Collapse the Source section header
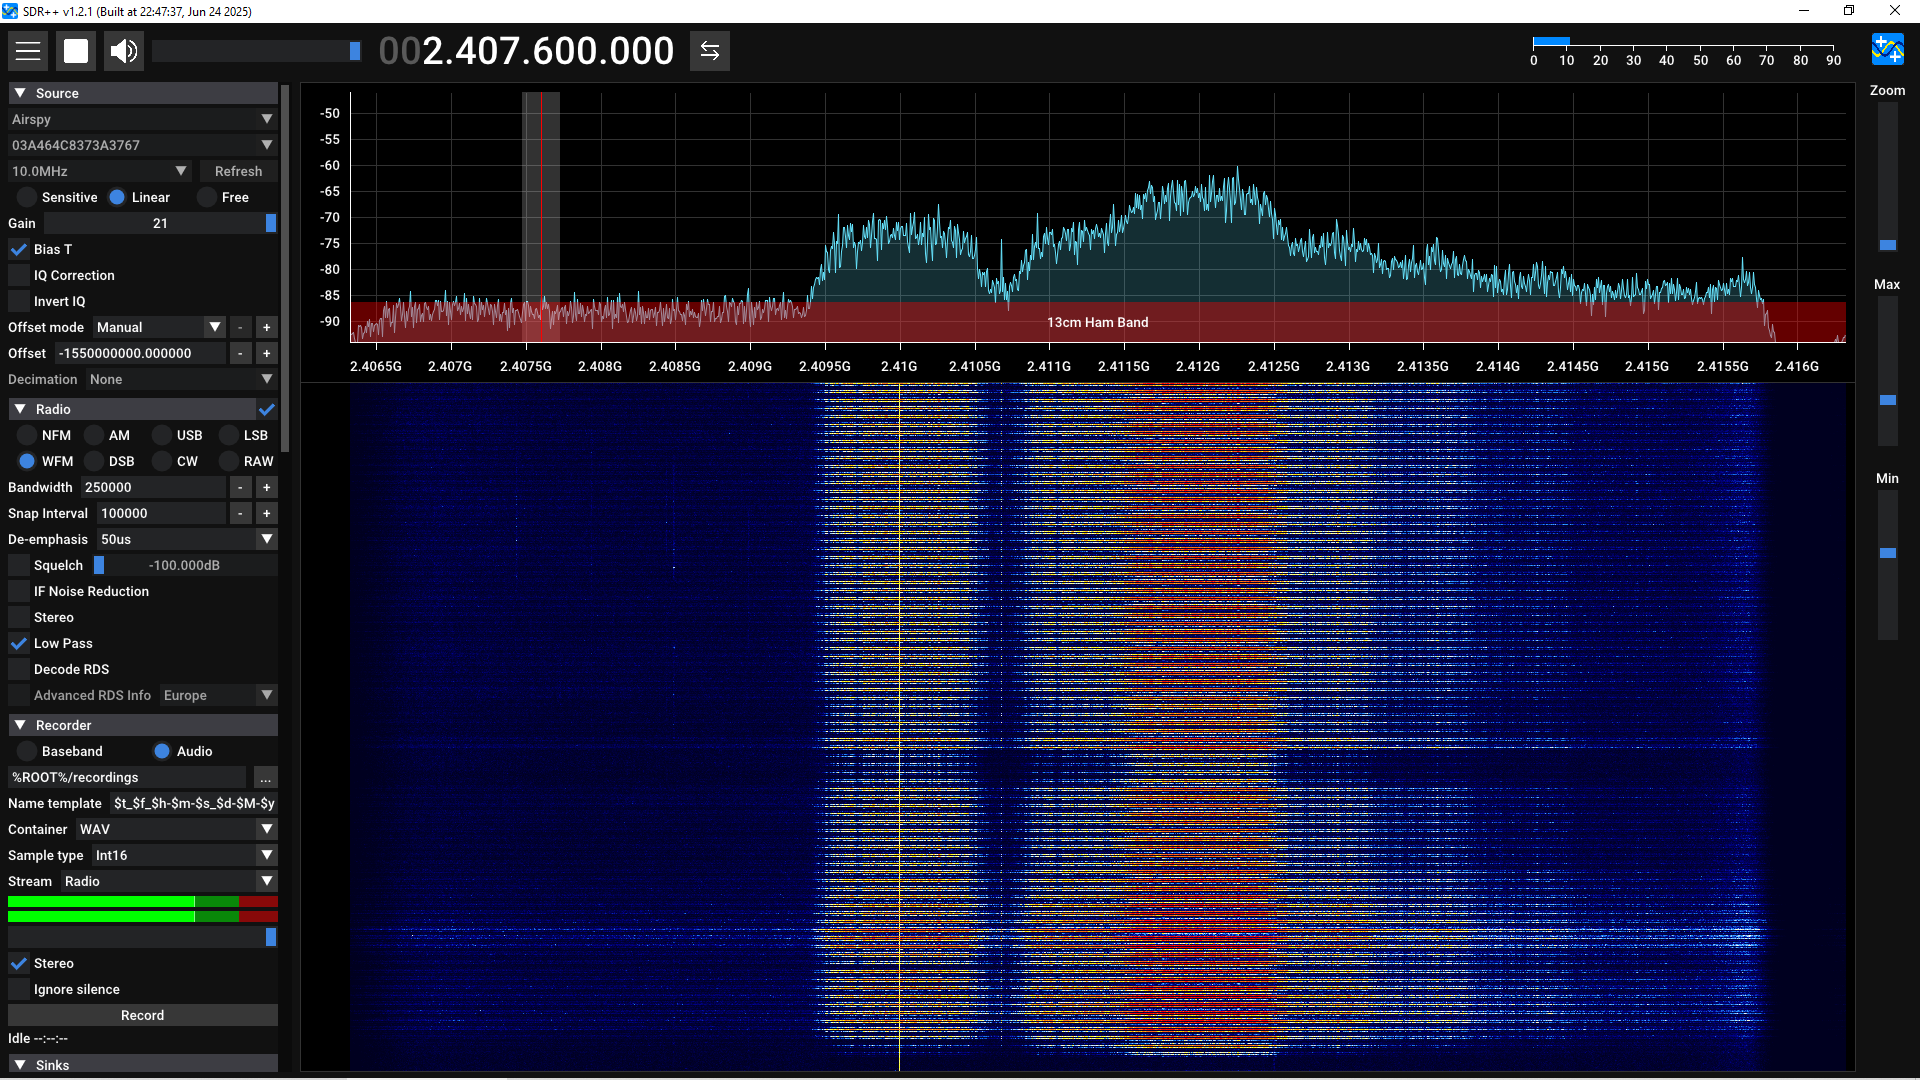This screenshot has width=1920, height=1080. point(143,93)
